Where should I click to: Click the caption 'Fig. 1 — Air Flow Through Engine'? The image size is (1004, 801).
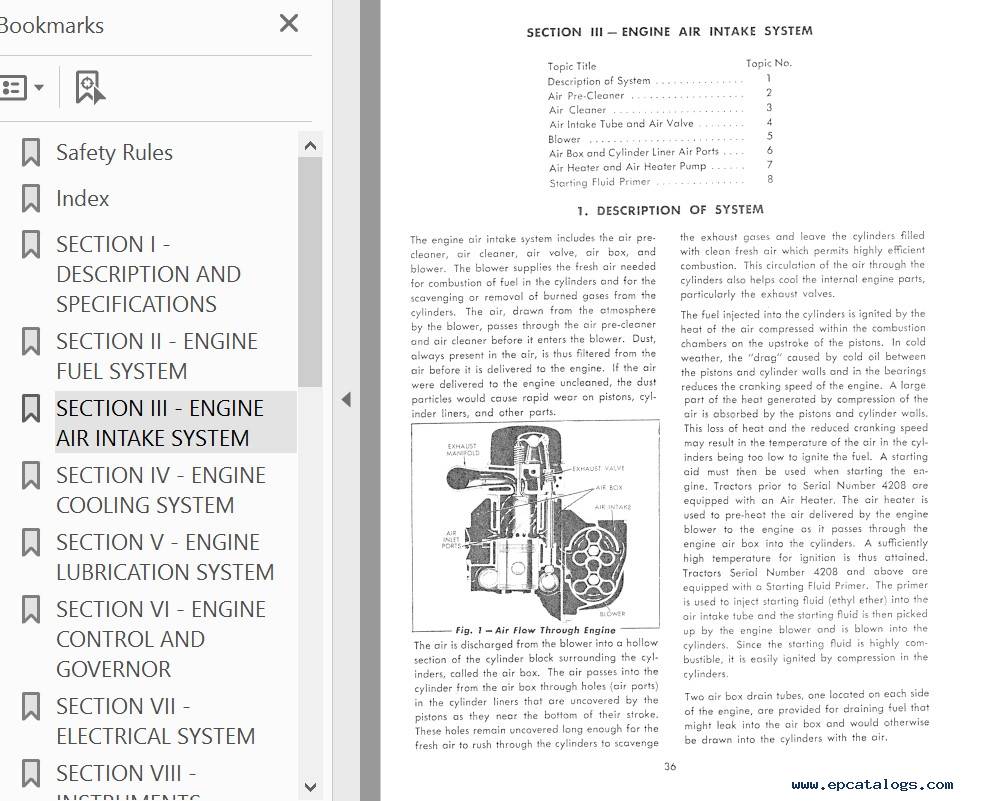pos(535,630)
